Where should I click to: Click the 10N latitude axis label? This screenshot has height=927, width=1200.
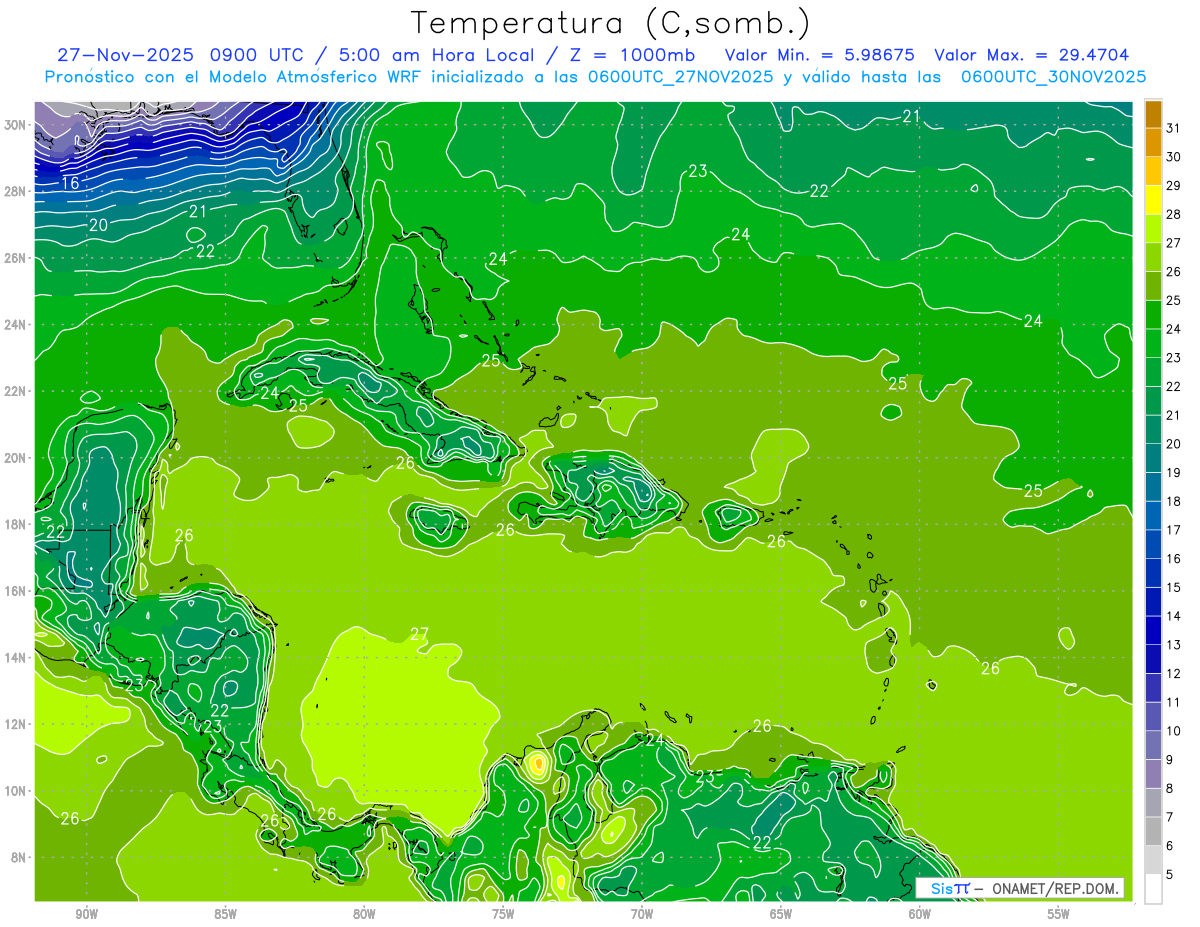click(x=16, y=791)
